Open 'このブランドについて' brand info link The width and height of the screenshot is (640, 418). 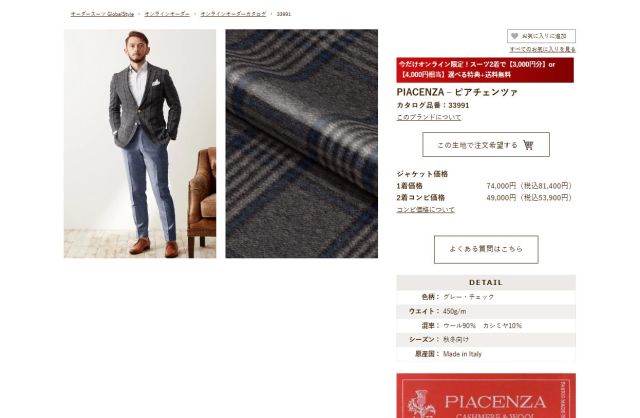(x=429, y=117)
